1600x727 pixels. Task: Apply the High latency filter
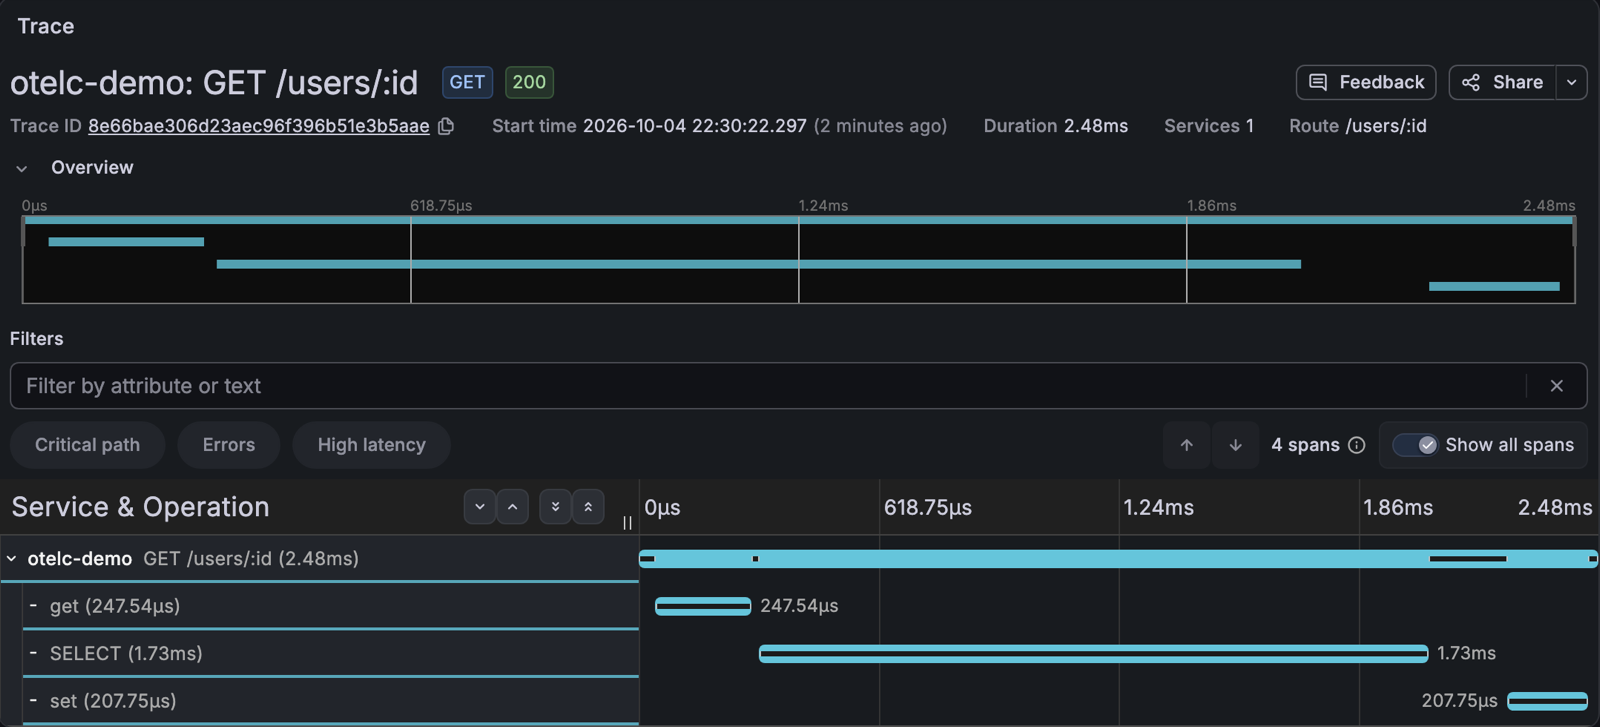(371, 445)
